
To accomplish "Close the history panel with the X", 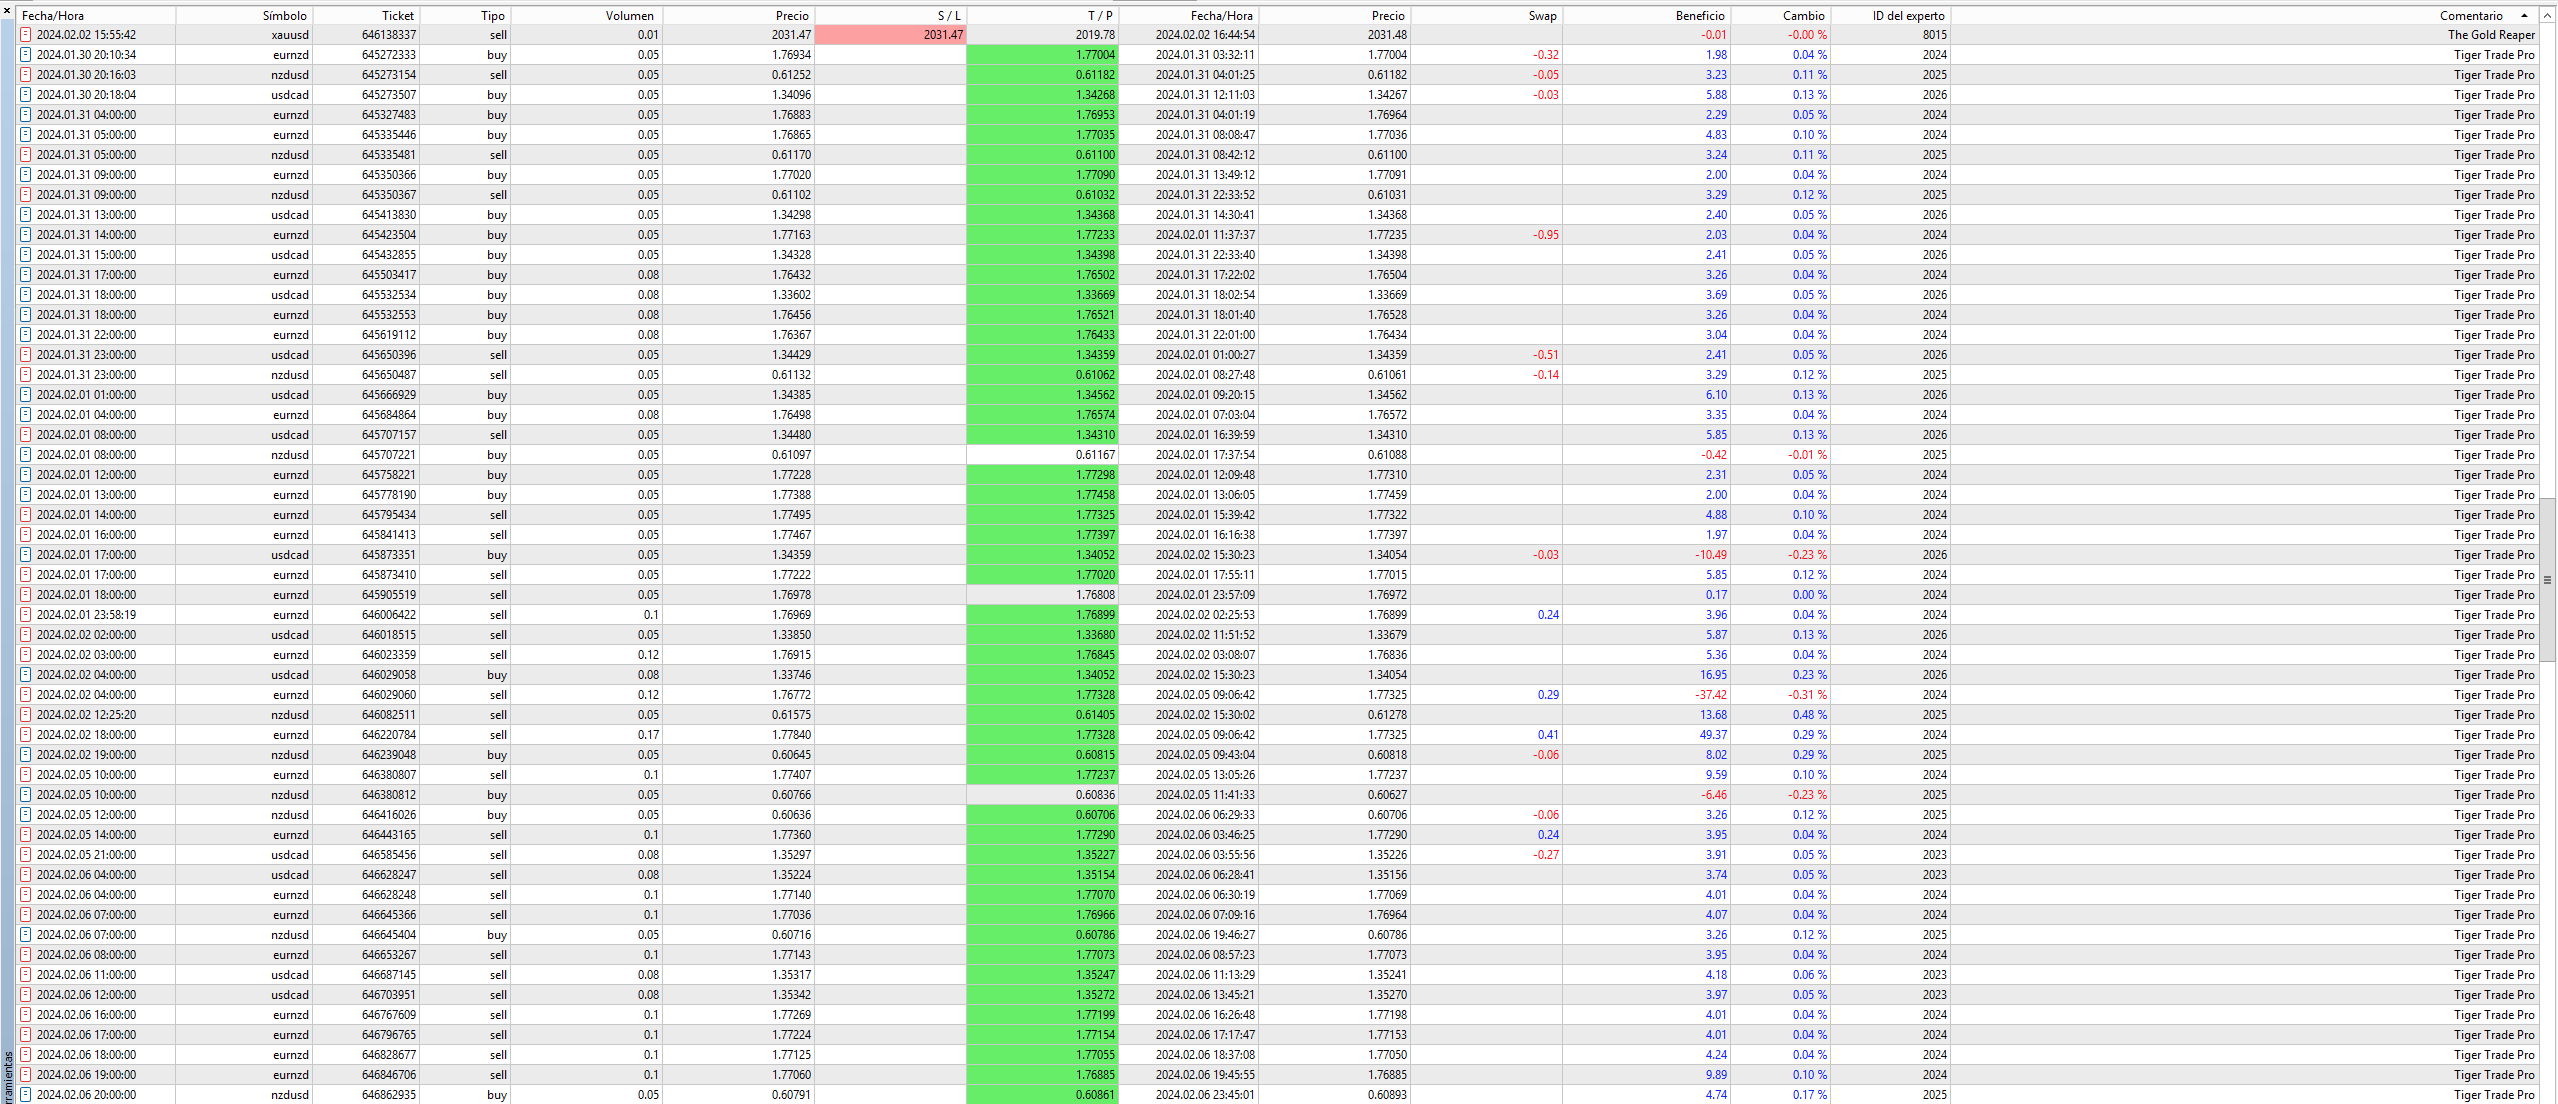I will point(7,10).
